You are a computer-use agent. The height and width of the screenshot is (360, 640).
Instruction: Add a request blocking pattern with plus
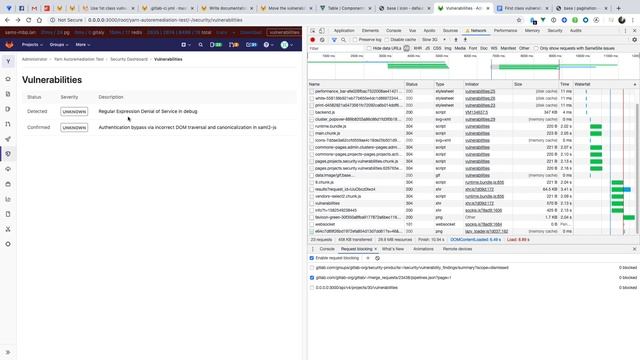[368, 258]
